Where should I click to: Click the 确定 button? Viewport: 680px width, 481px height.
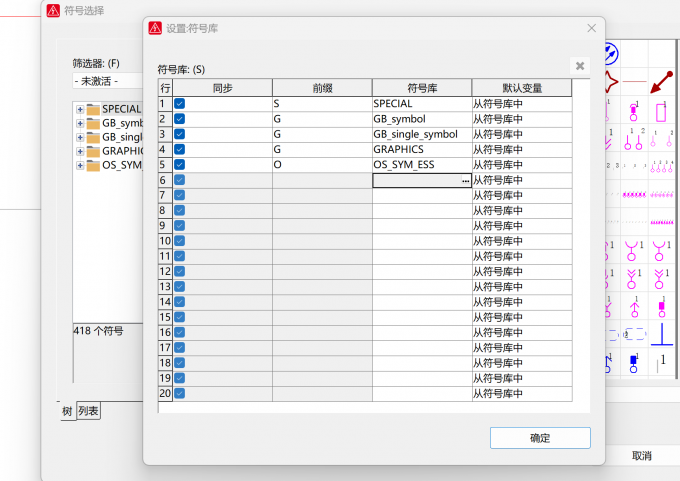[x=540, y=438]
